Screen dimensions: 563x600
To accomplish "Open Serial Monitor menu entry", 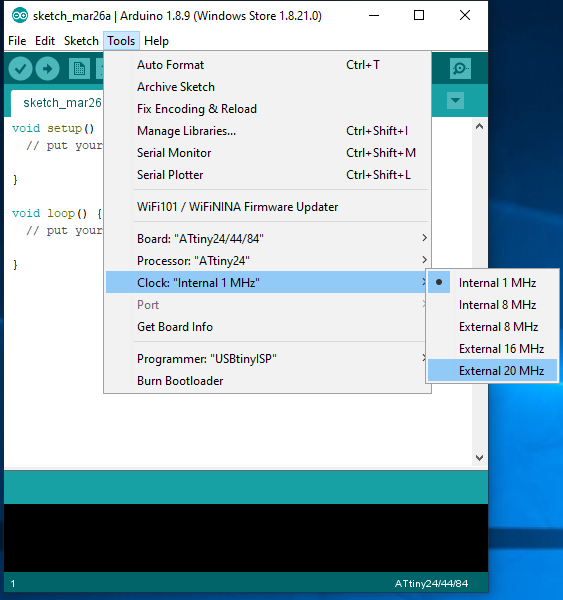I will point(267,153).
